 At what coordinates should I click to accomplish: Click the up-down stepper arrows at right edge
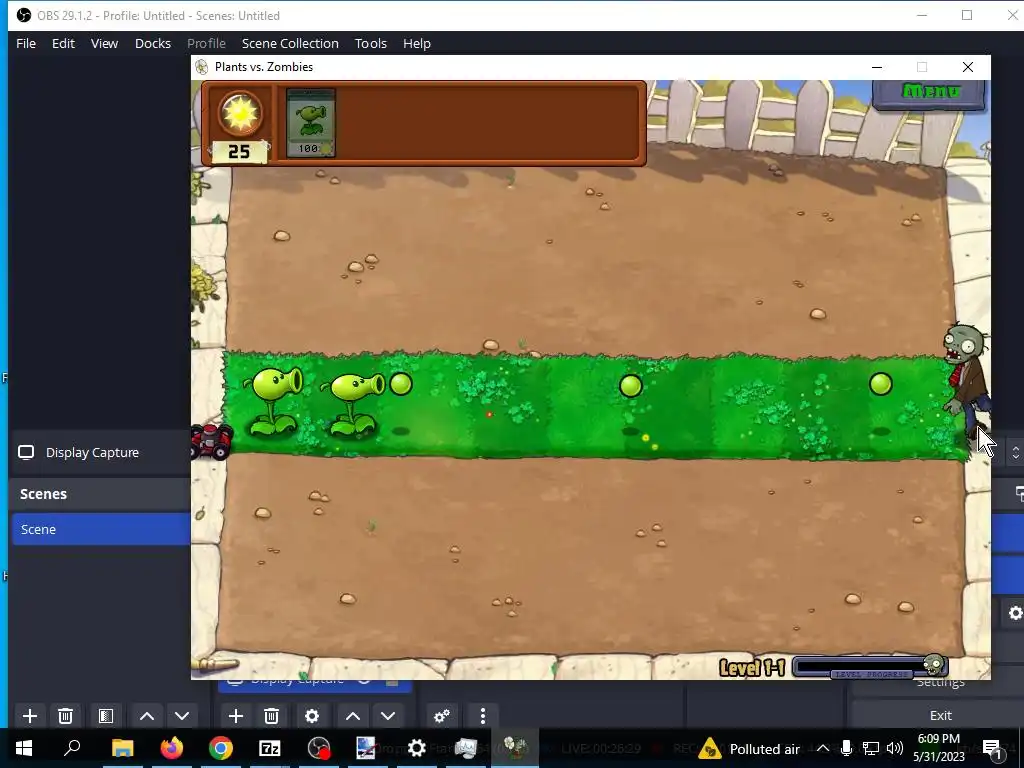pos(1016,452)
